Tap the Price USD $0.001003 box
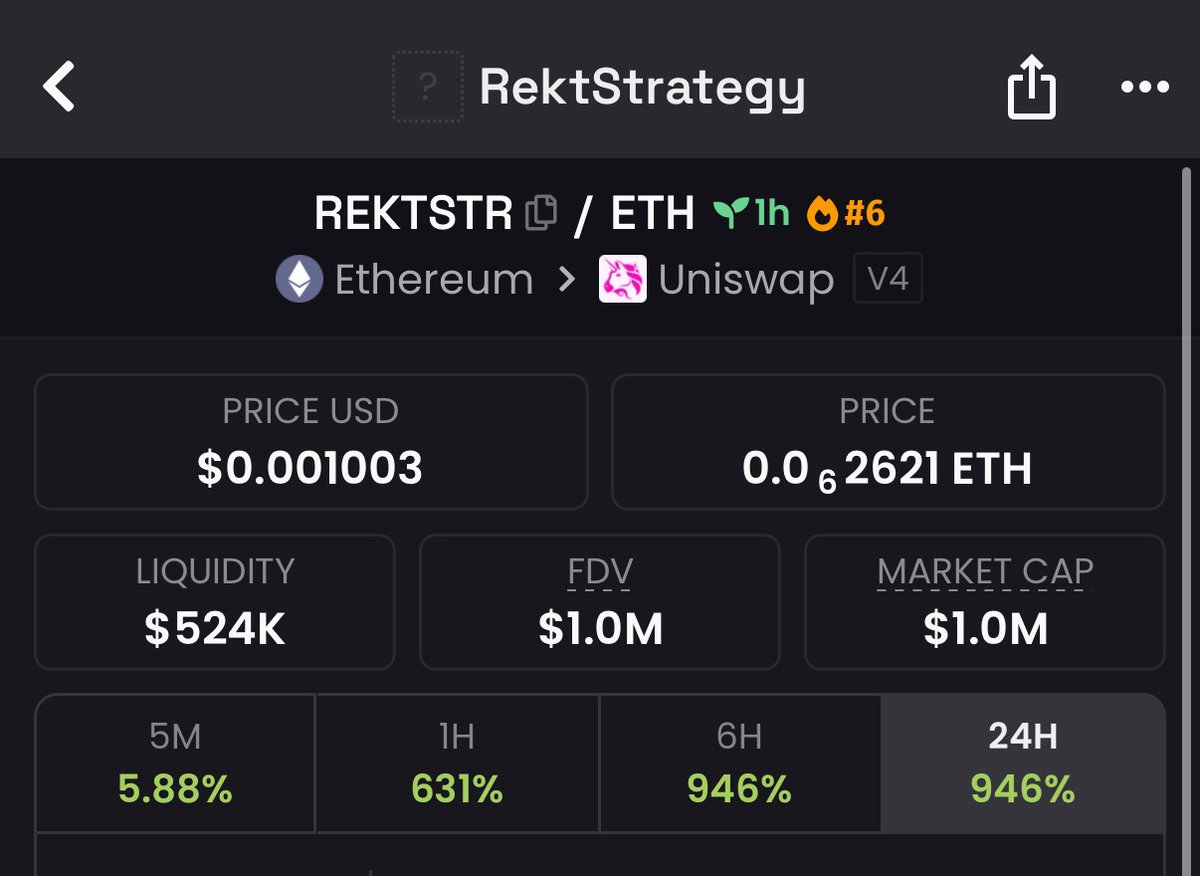 pos(310,441)
